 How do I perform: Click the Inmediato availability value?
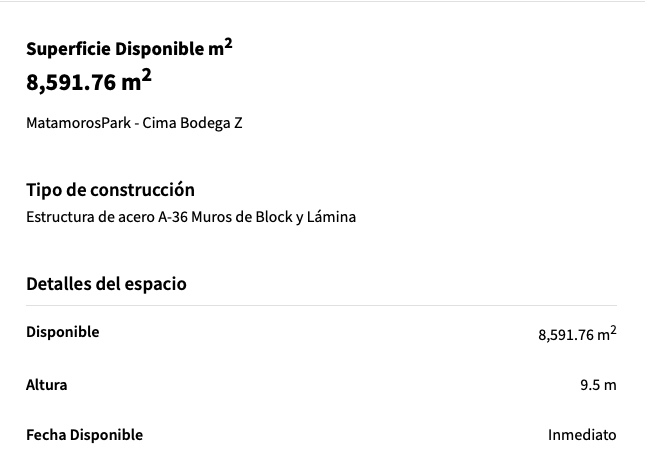click(582, 435)
